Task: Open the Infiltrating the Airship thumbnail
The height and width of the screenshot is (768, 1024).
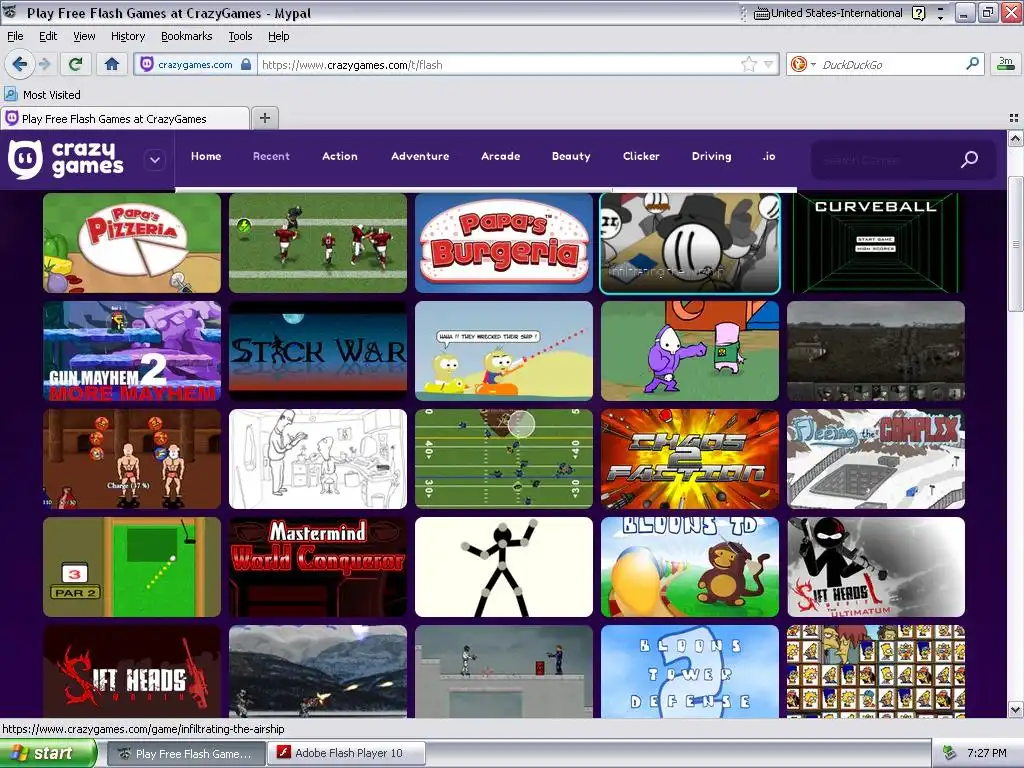Action: (690, 243)
